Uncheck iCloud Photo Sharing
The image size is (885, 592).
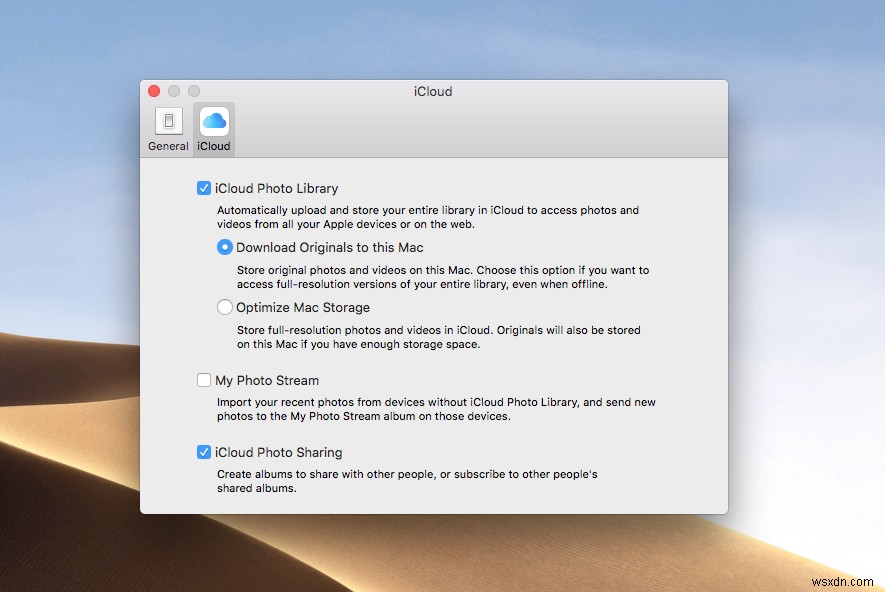click(203, 452)
